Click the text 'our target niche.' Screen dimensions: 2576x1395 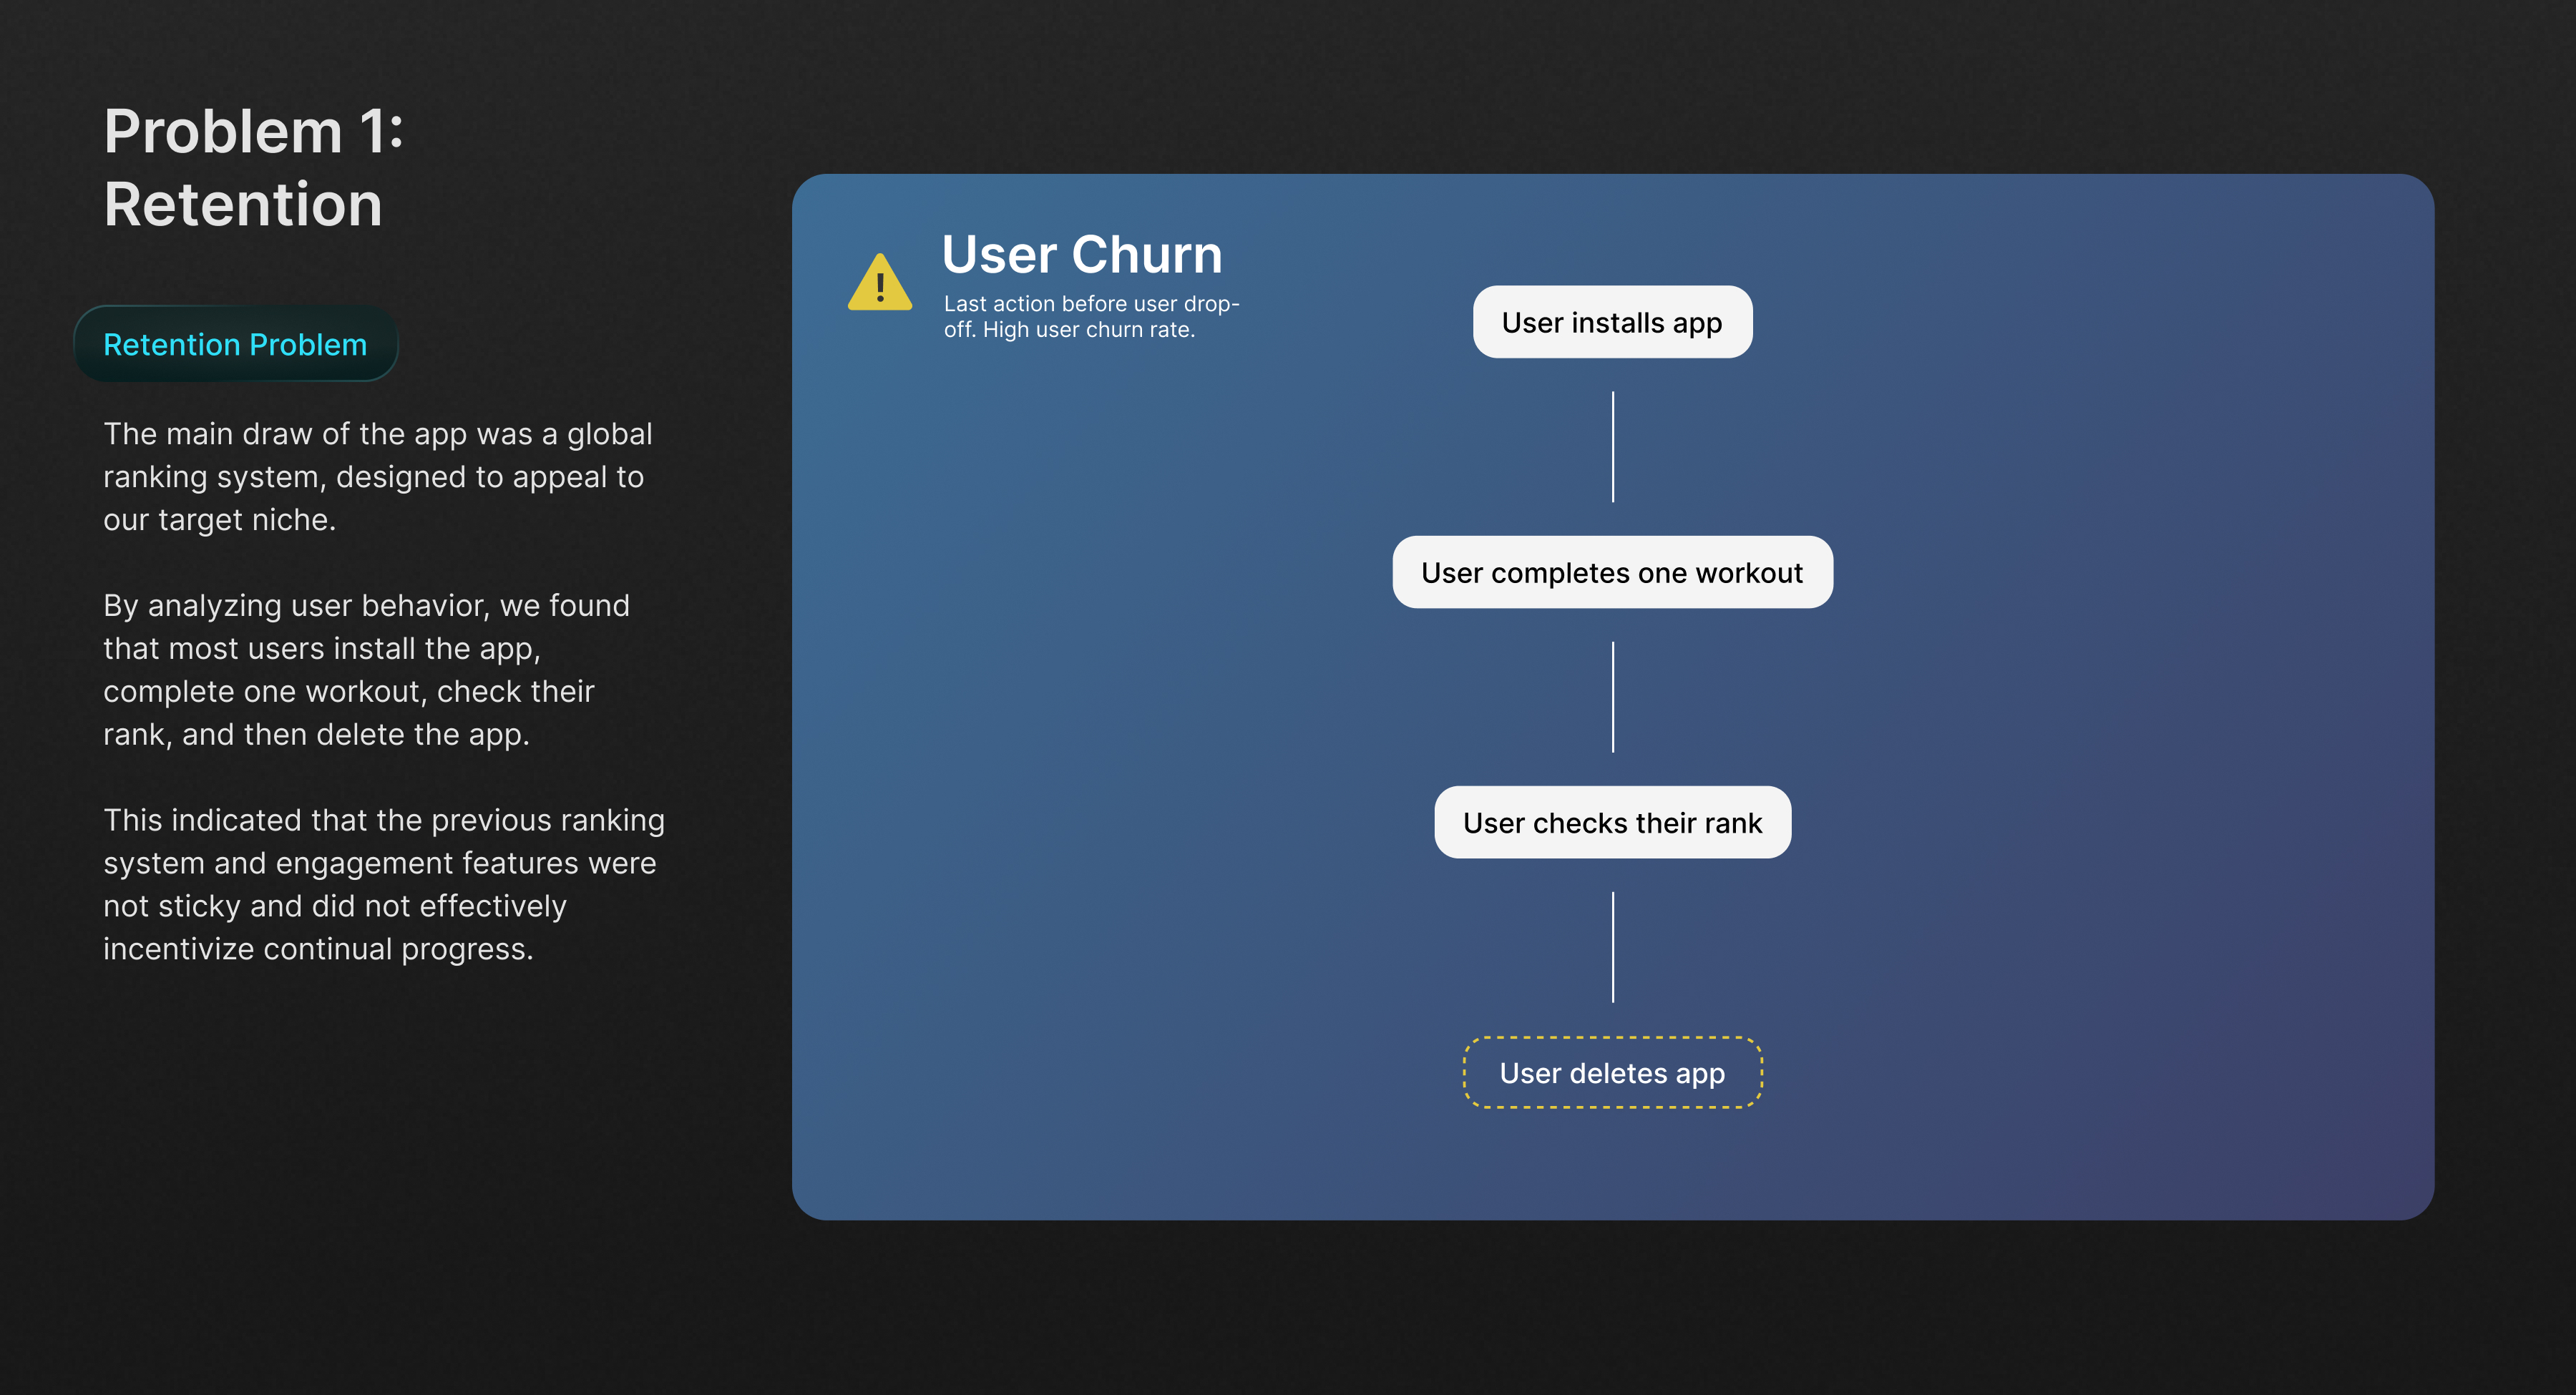click(x=219, y=520)
